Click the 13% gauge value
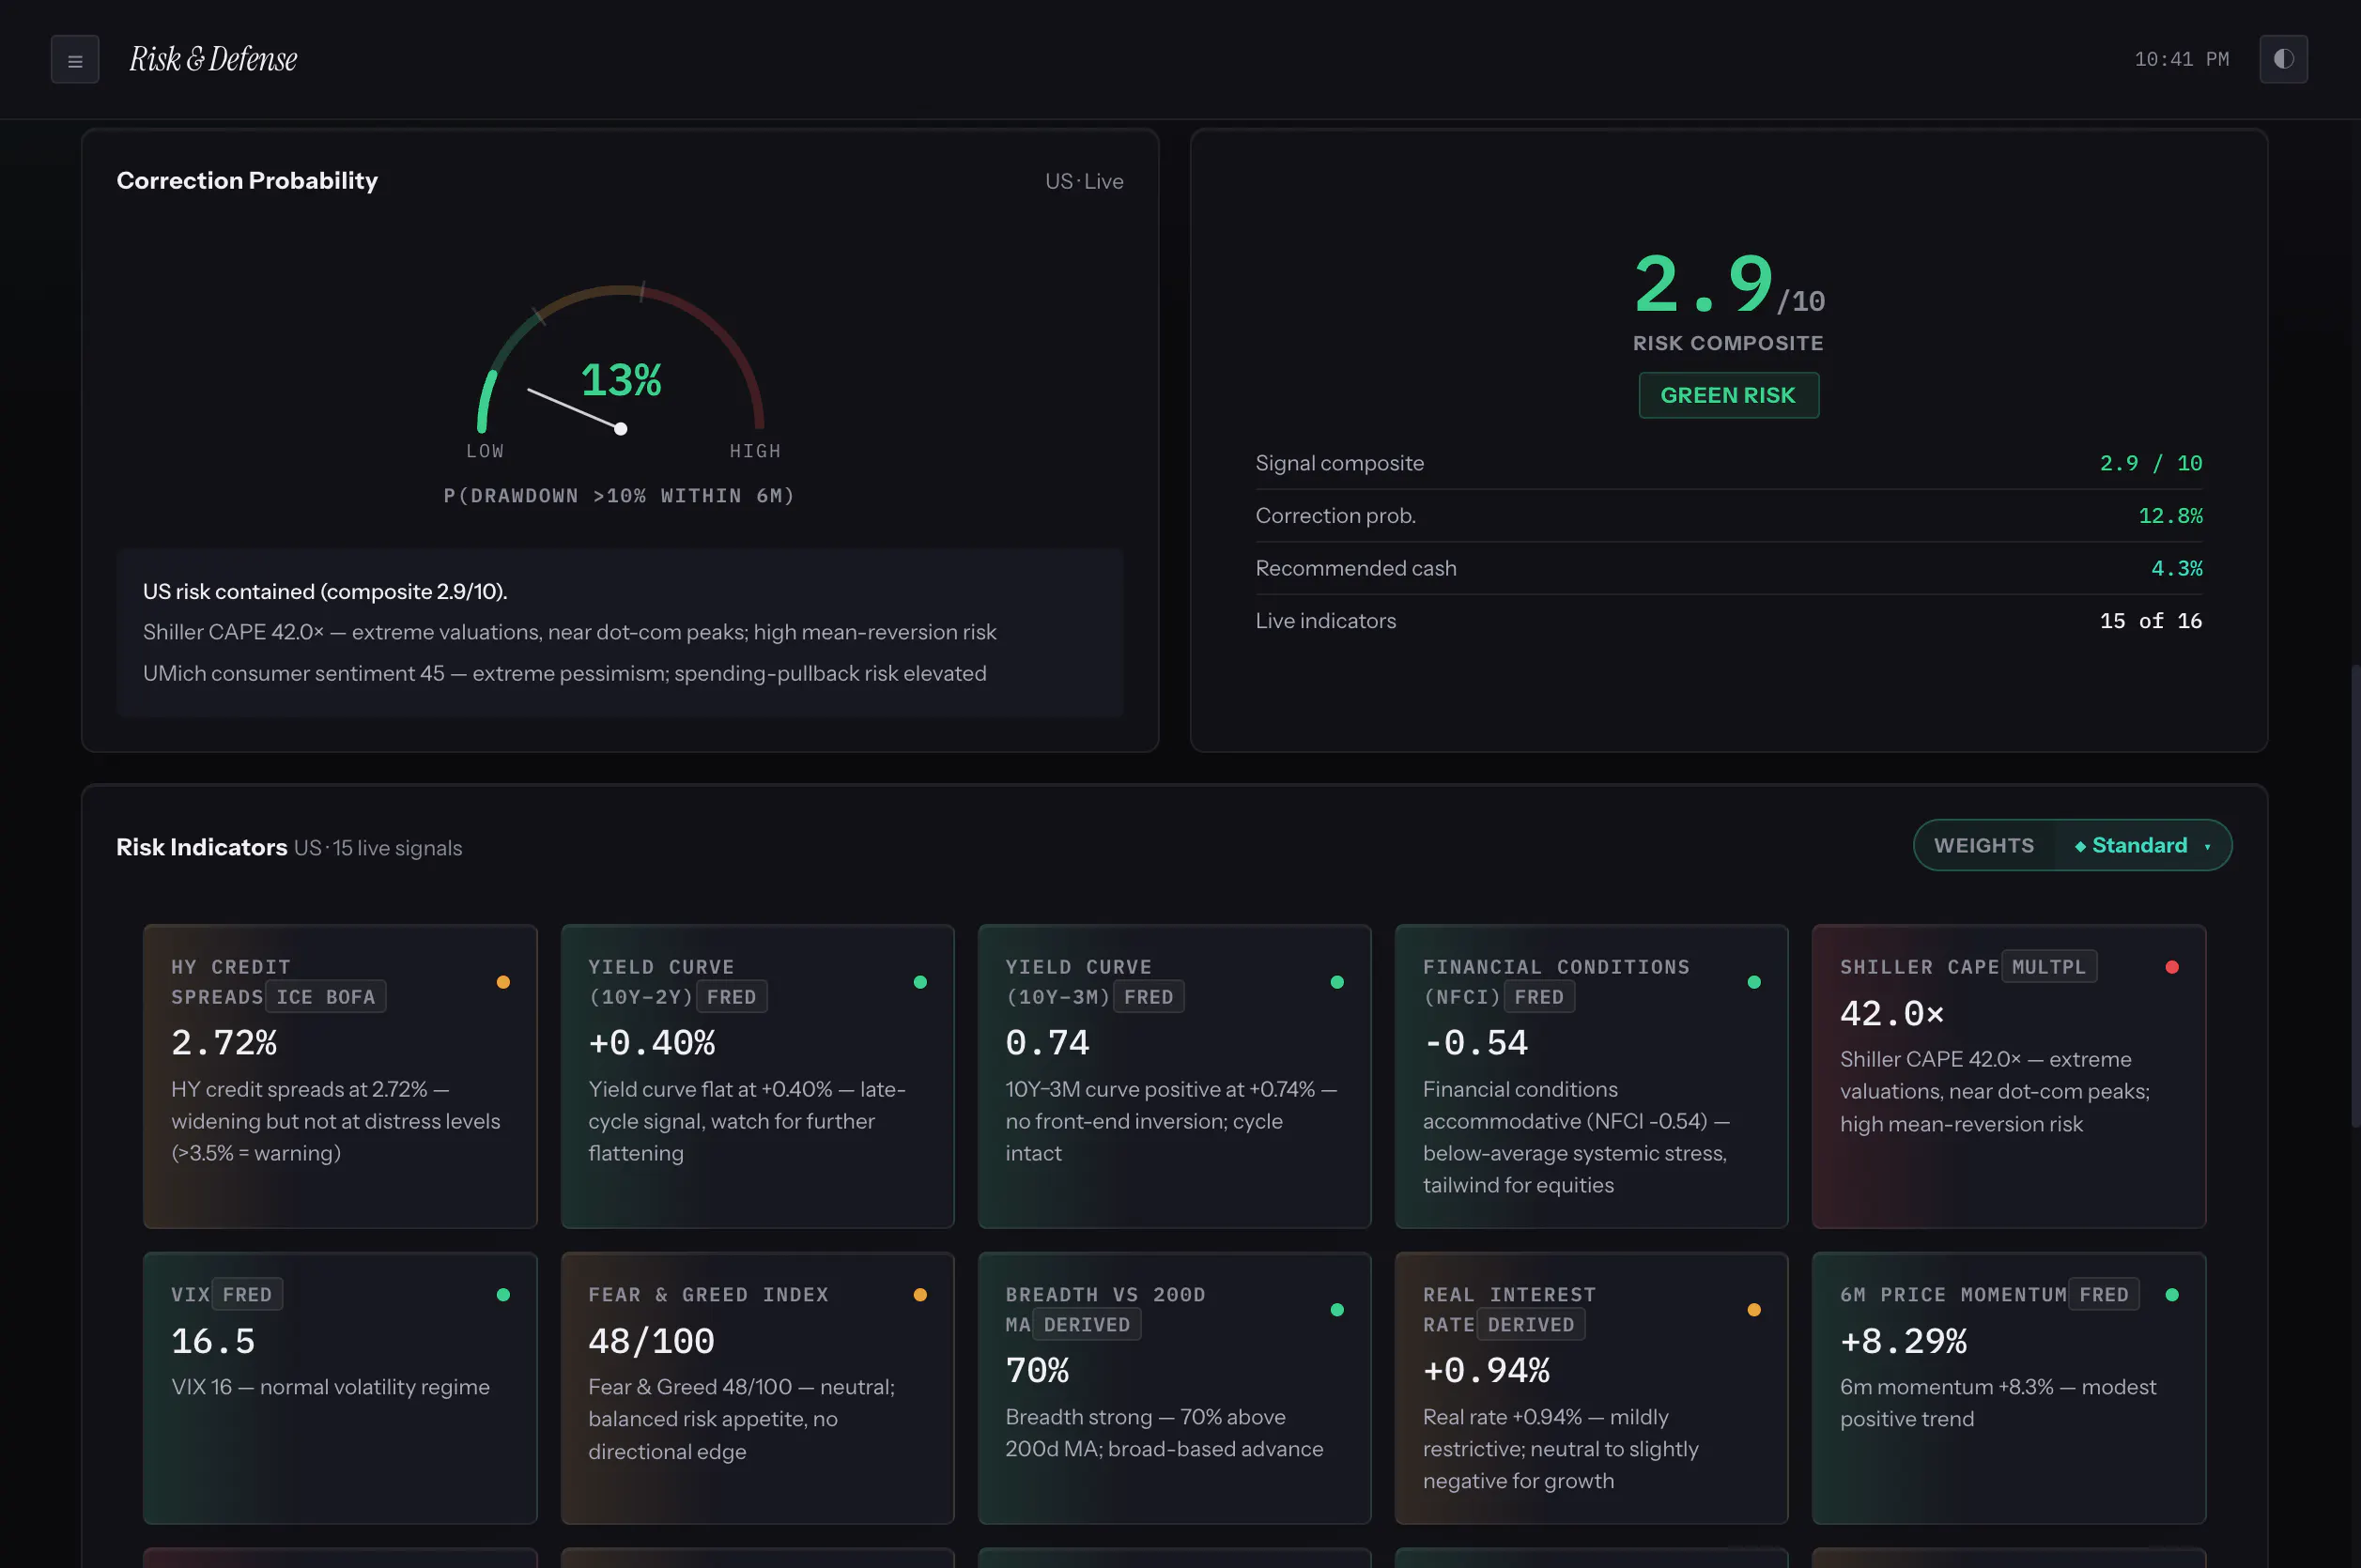The height and width of the screenshot is (1568, 2361). click(621, 380)
